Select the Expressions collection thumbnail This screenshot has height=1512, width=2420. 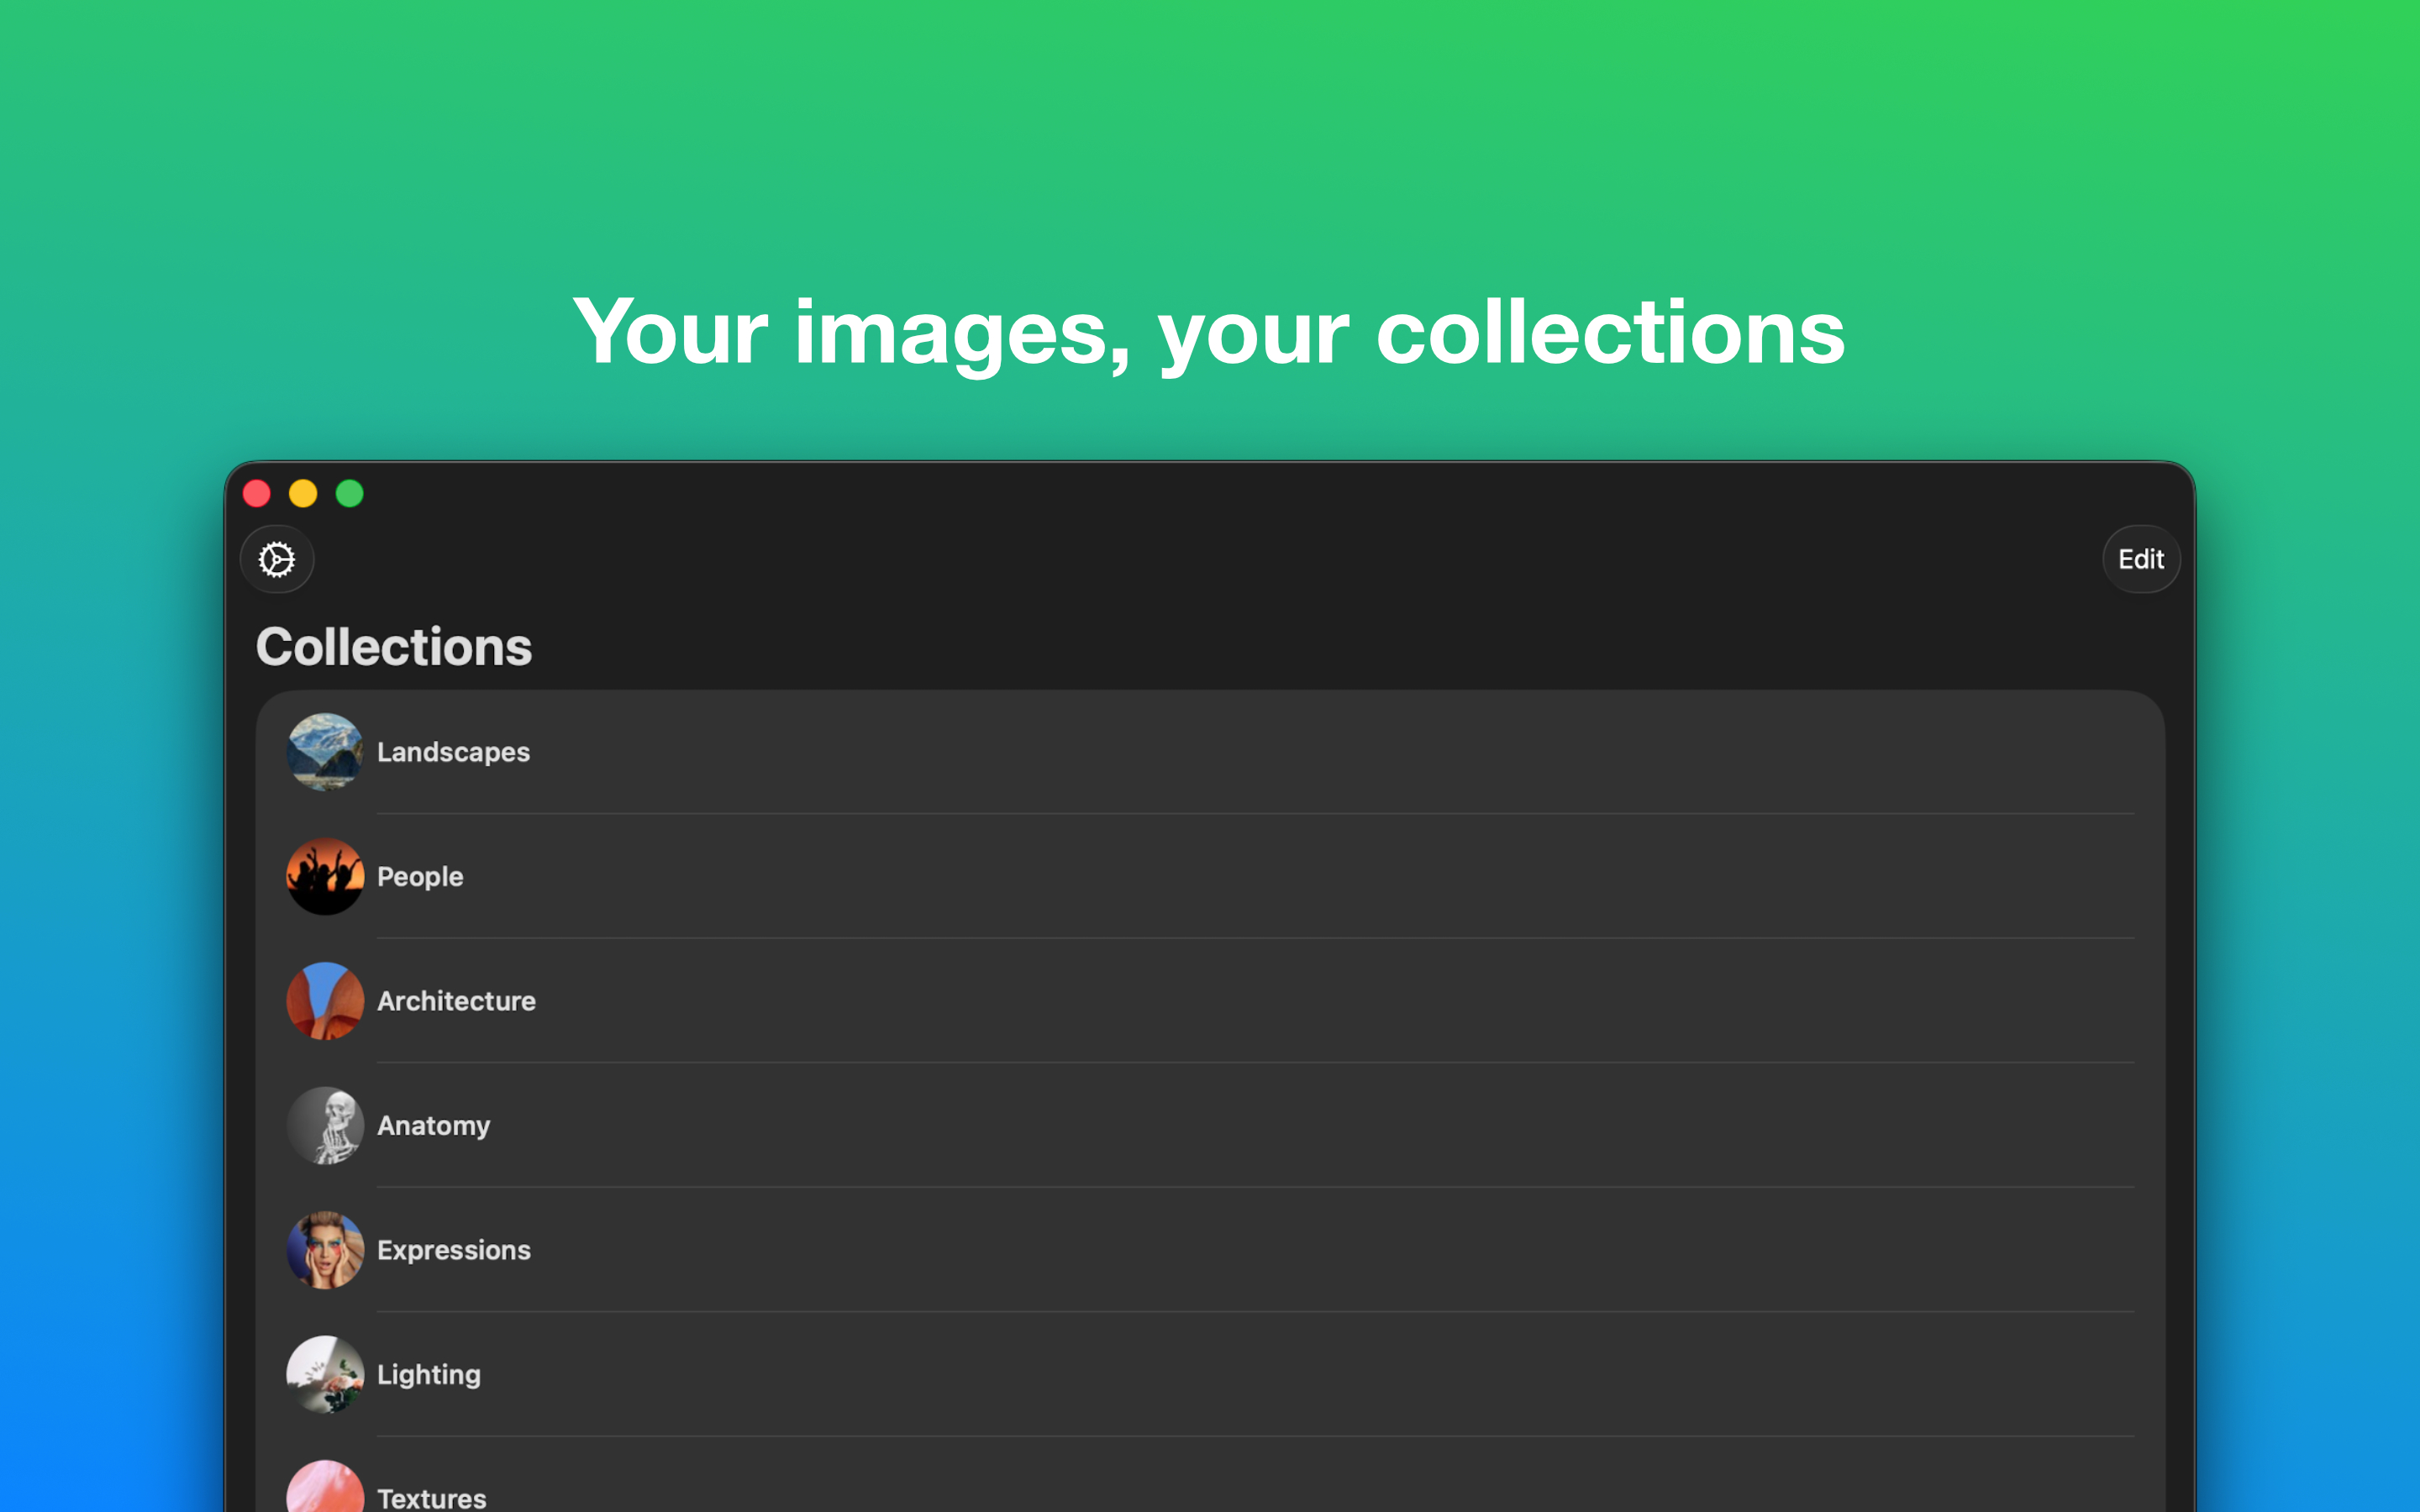[325, 1250]
